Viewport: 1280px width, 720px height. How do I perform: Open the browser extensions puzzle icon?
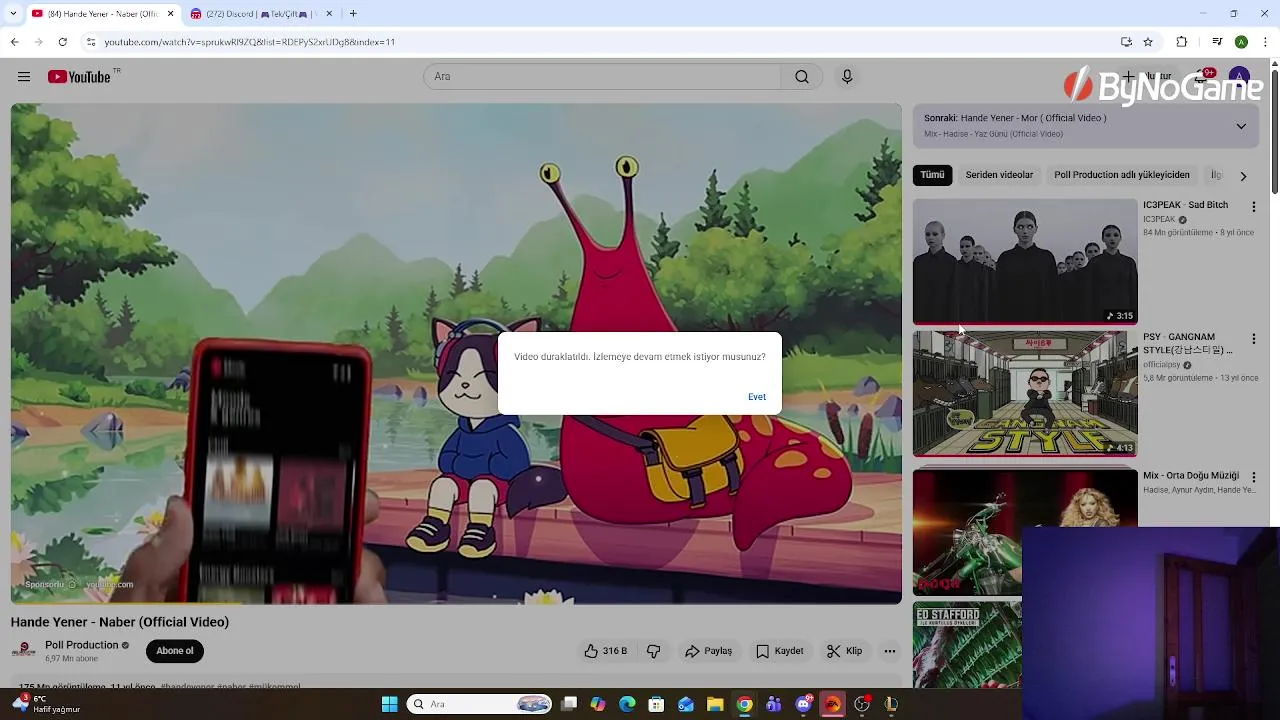pyautogui.click(x=1182, y=42)
